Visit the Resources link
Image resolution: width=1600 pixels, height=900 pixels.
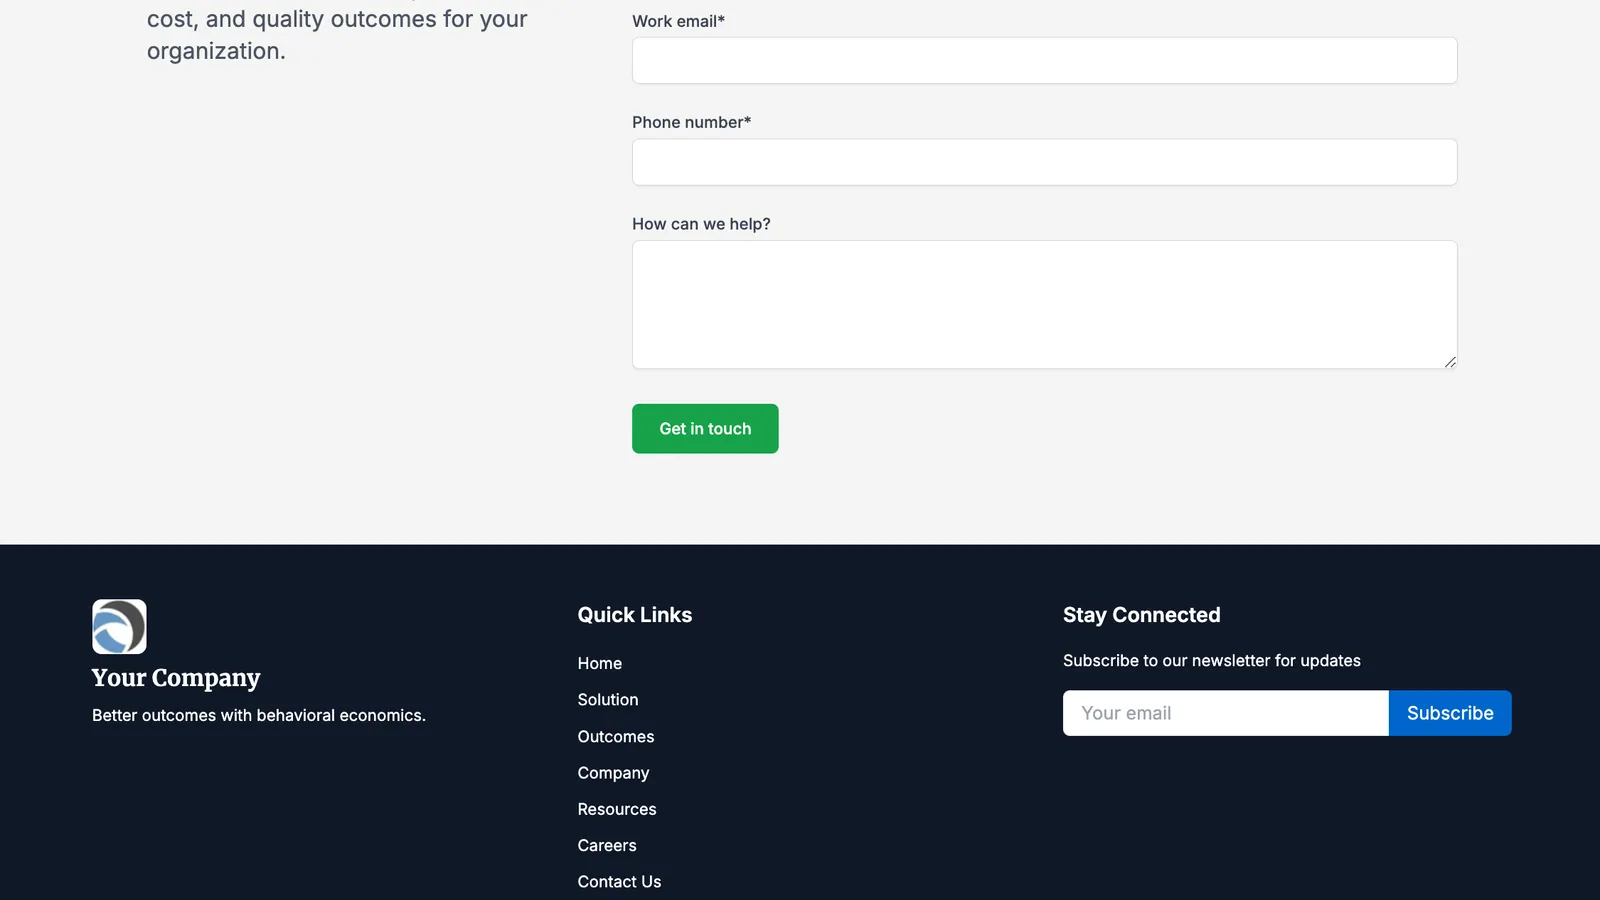617,809
